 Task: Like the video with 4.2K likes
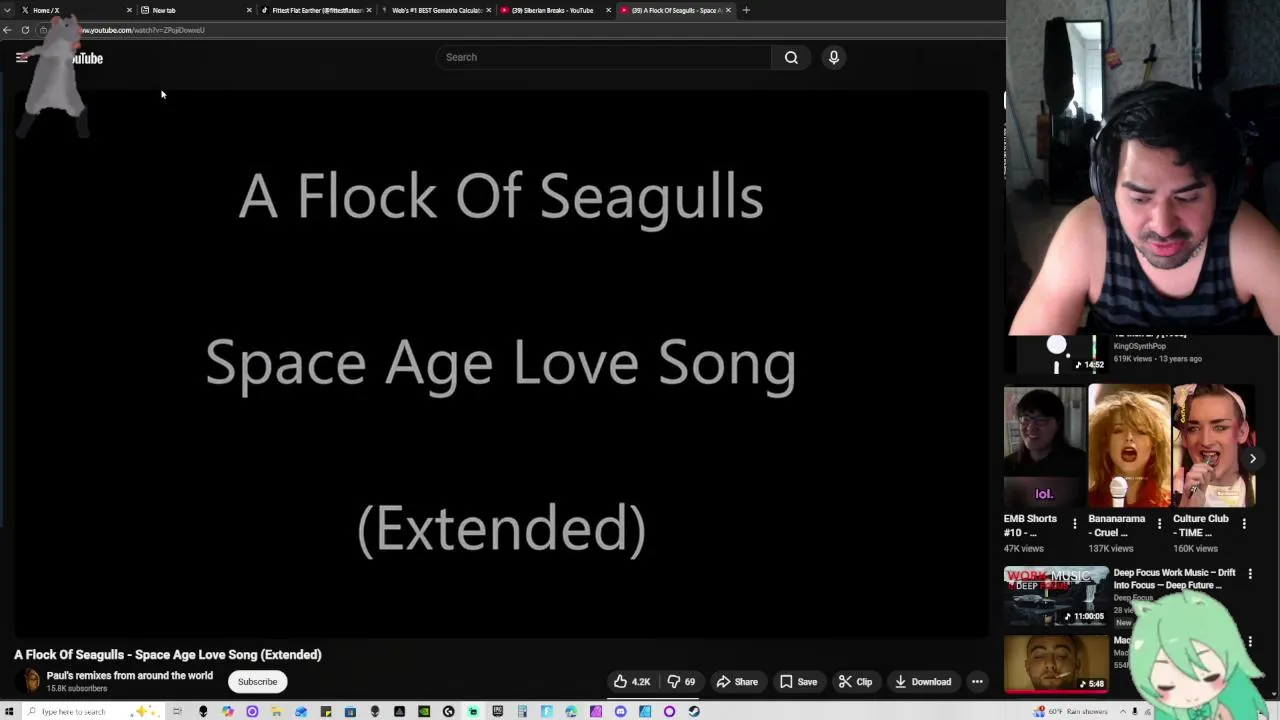click(632, 682)
